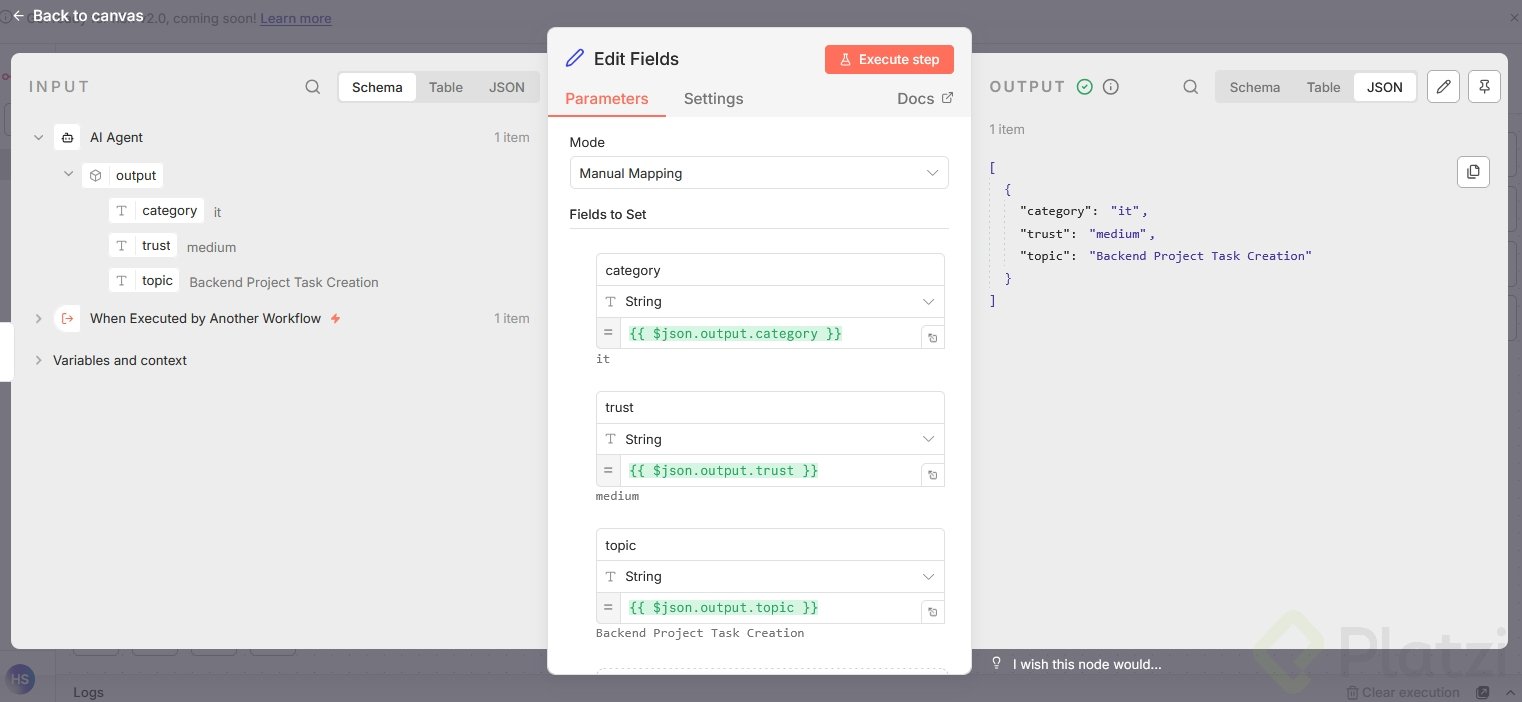The image size is (1522, 702).
Task: Click the equals sign on category expression
Action: tap(608, 333)
